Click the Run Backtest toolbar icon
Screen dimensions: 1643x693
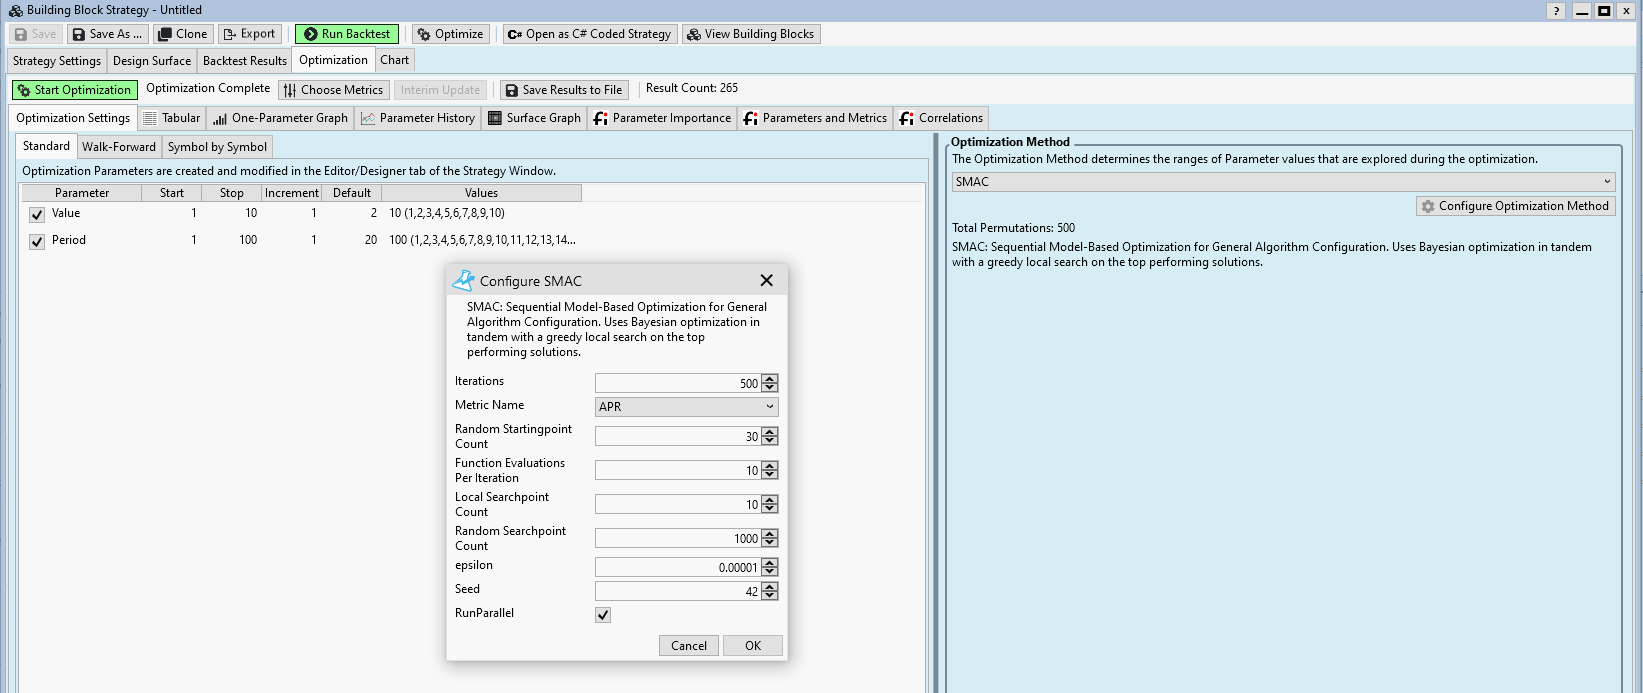(310, 34)
